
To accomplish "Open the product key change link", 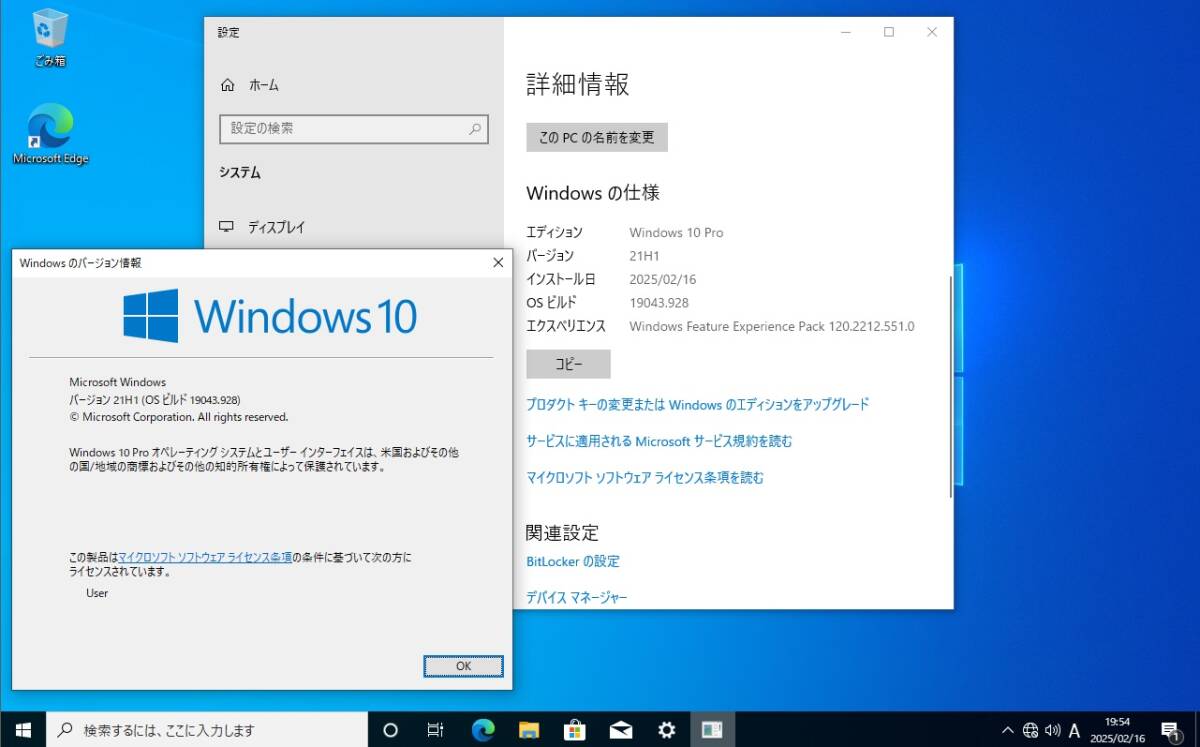I will coord(698,405).
